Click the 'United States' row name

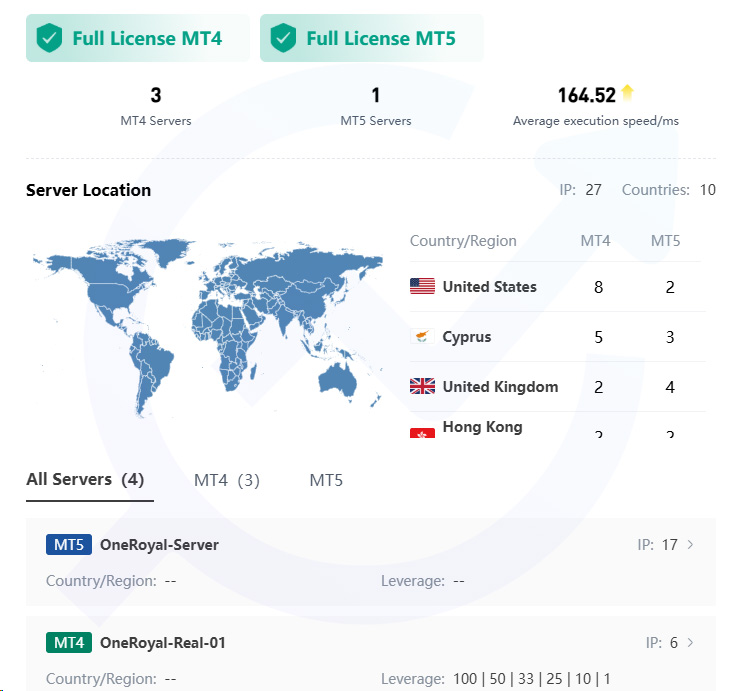point(490,286)
